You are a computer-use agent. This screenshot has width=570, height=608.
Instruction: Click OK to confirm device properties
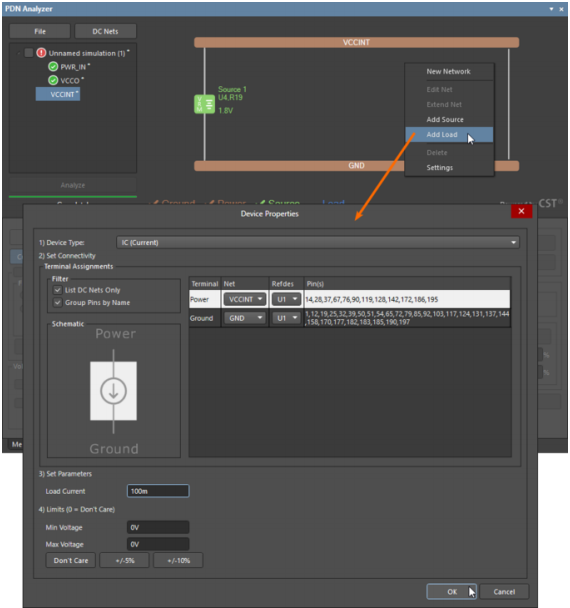[452, 592]
